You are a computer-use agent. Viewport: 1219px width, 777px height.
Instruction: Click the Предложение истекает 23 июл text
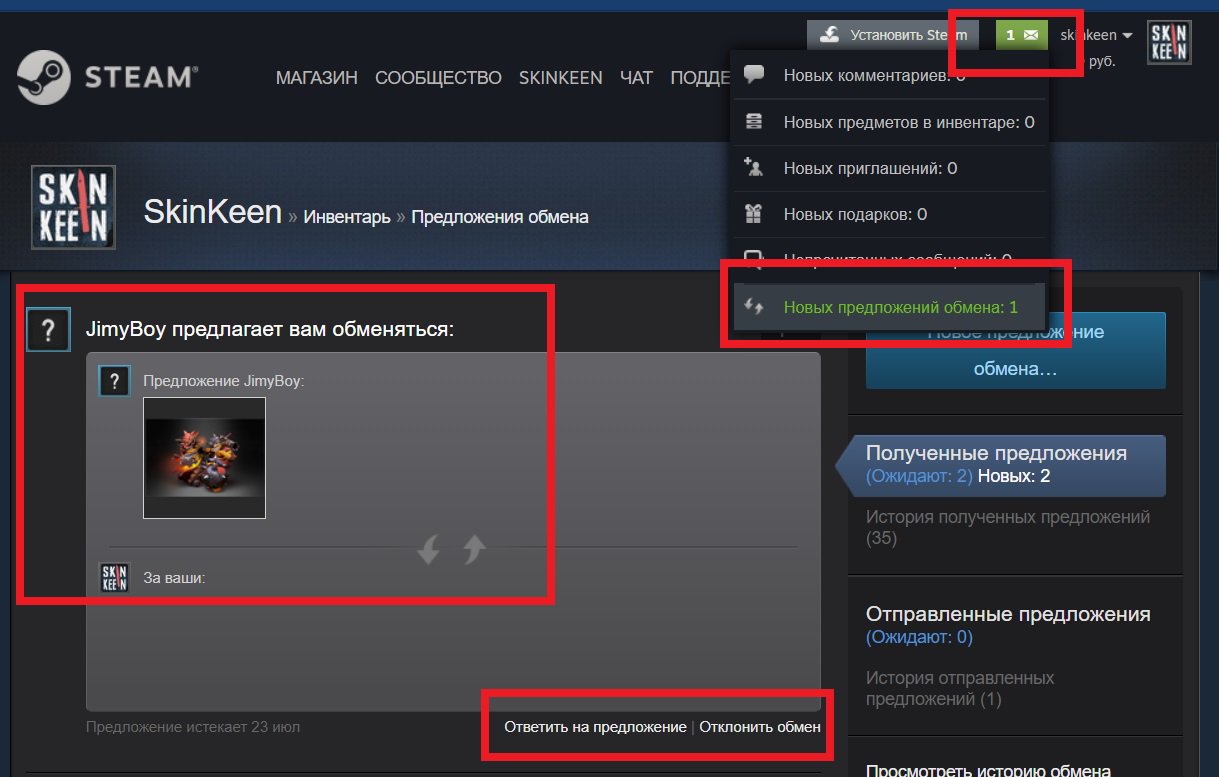point(193,727)
